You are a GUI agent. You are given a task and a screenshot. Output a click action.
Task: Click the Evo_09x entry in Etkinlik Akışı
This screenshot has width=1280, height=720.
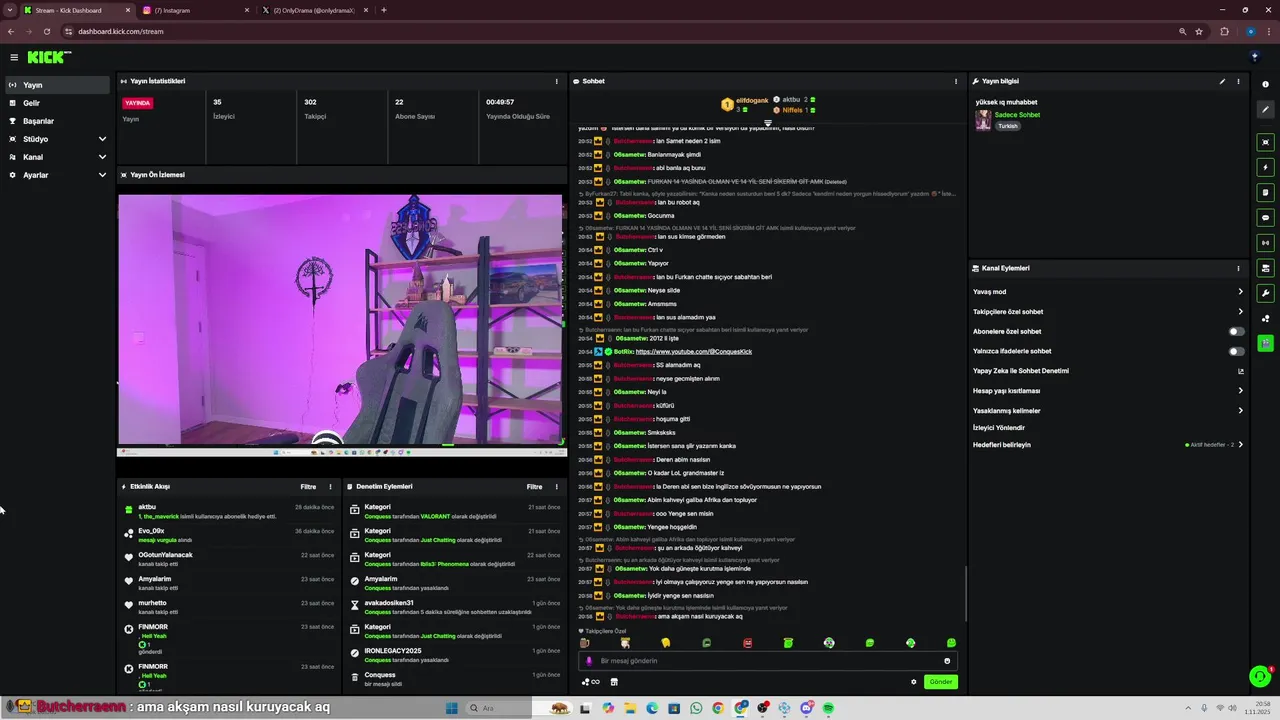coord(229,535)
